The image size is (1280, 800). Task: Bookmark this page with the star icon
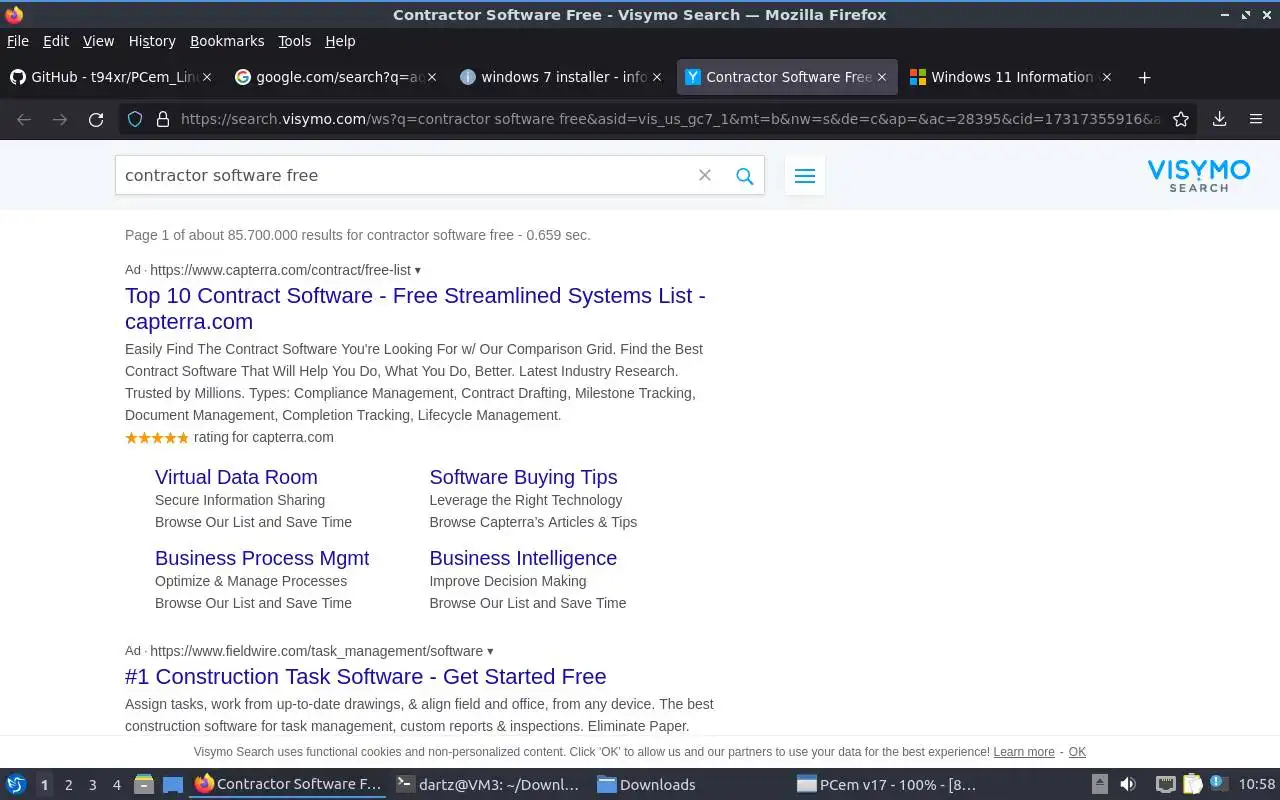(x=1181, y=119)
